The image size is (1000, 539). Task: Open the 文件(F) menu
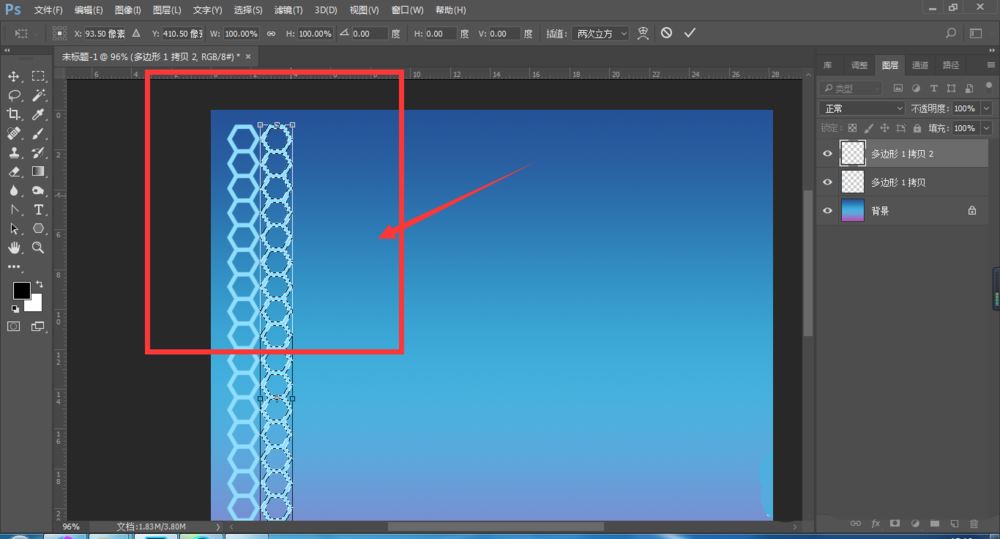click(48, 10)
